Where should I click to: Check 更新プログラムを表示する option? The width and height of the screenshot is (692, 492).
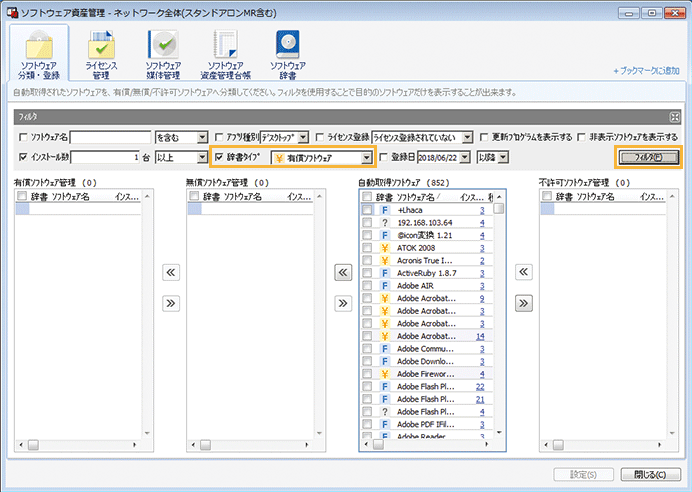[484, 137]
